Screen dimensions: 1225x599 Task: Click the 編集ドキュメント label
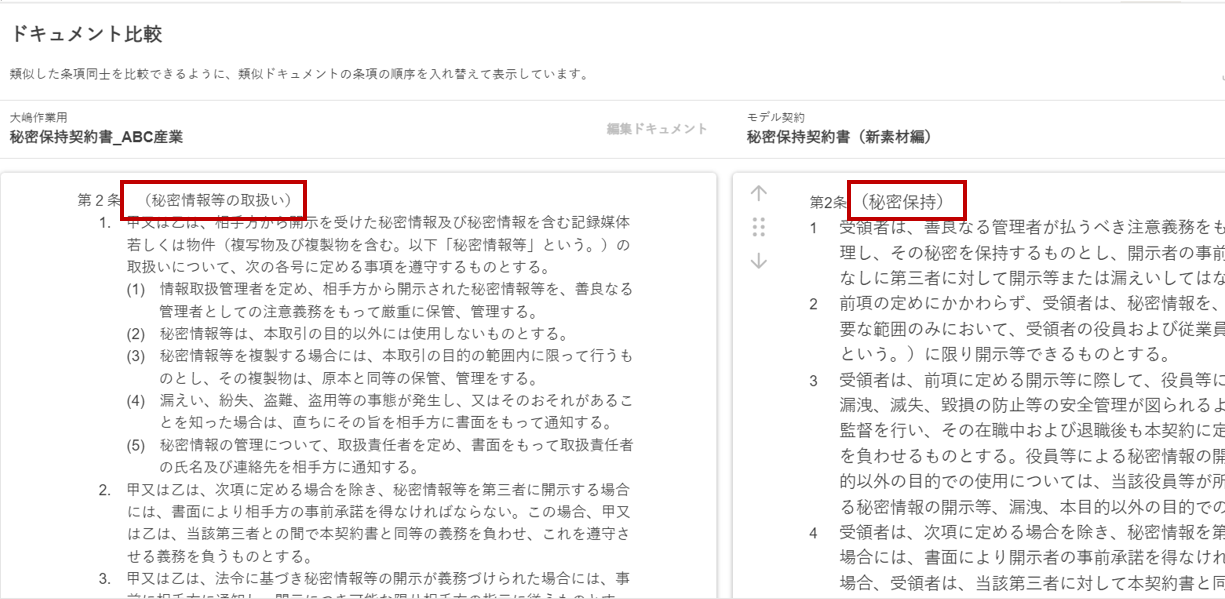coord(657,129)
